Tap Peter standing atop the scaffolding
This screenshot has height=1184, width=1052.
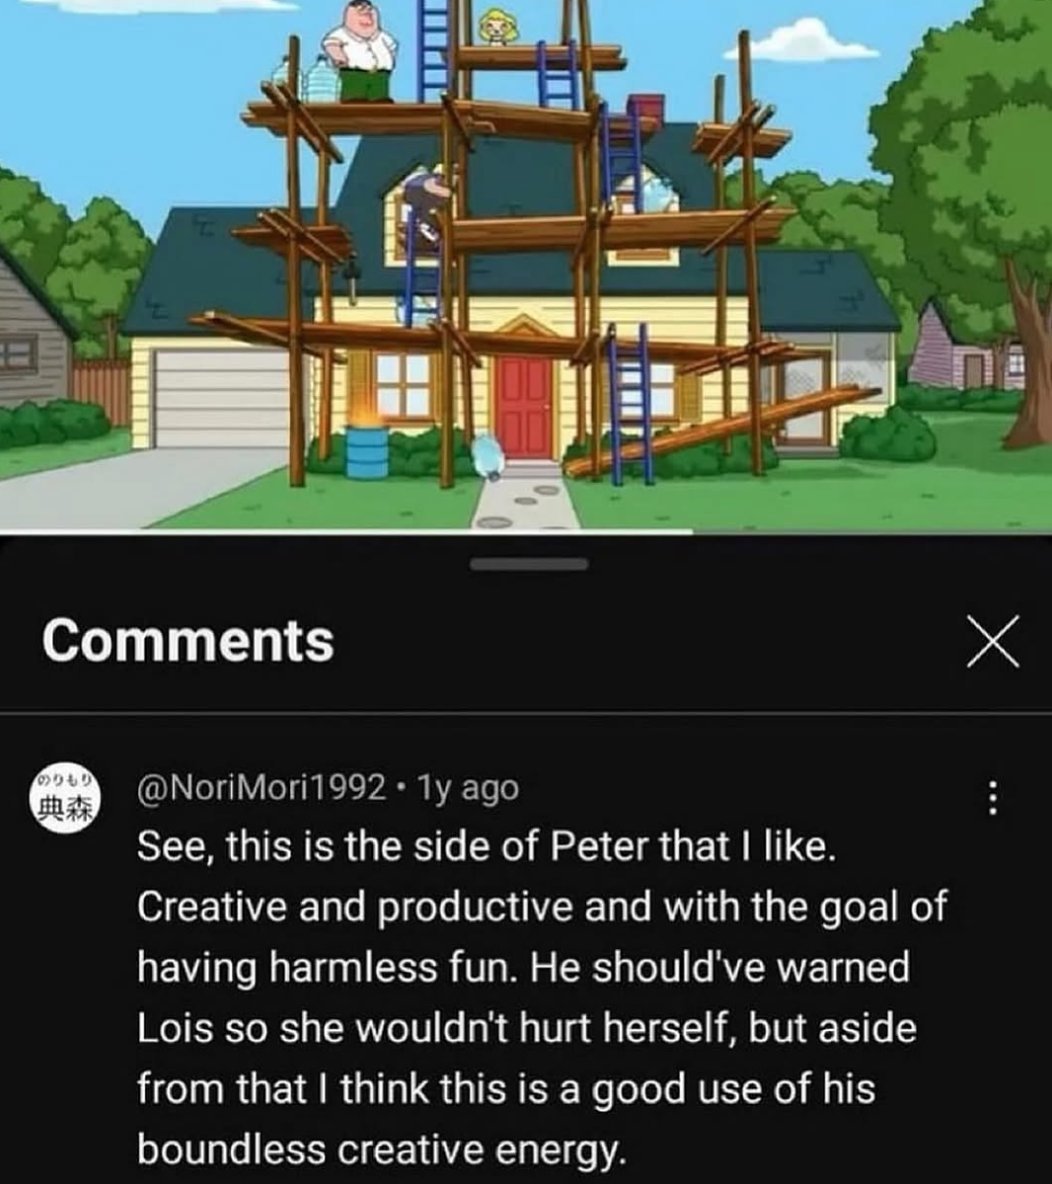[359, 52]
